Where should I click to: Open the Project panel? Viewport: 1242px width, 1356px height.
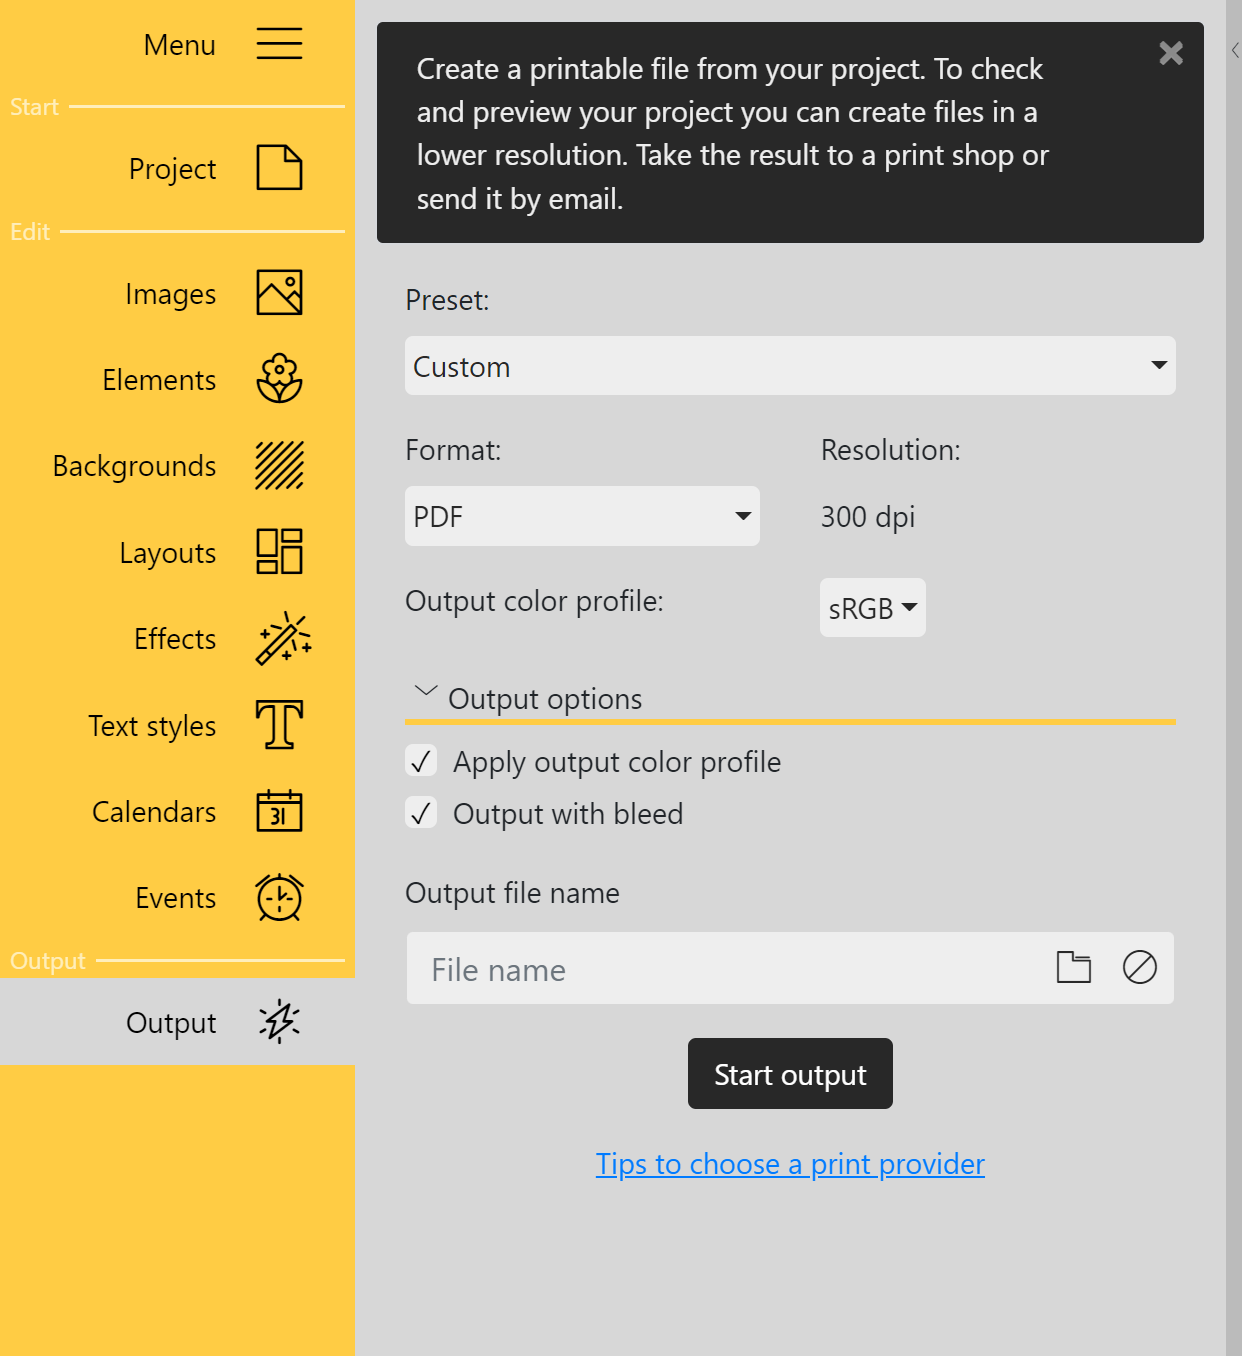[279, 168]
